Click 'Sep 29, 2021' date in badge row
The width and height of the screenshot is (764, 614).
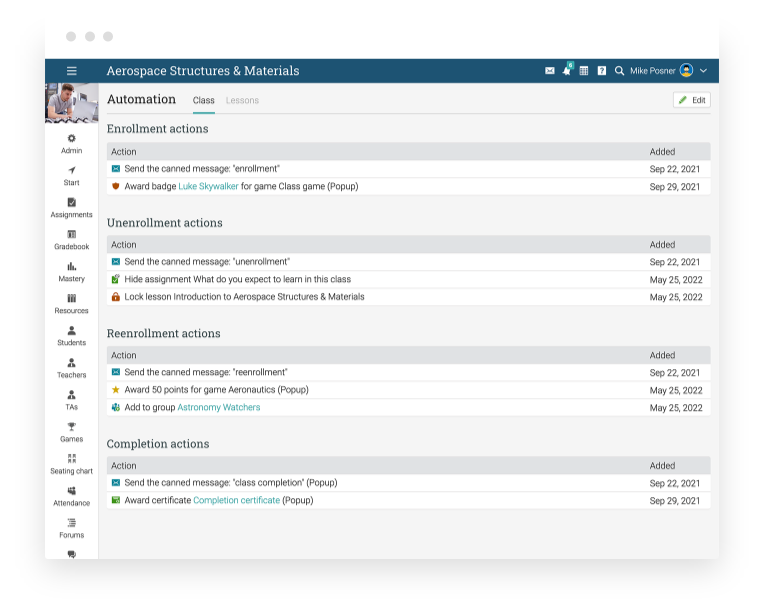pyautogui.click(x=675, y=187)
